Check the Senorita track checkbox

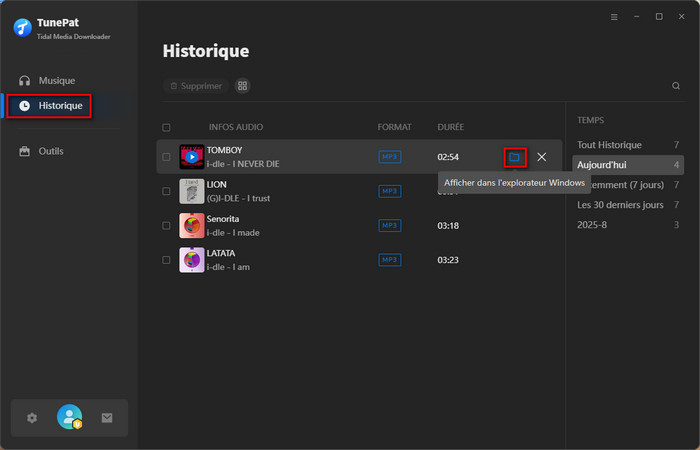166,226
